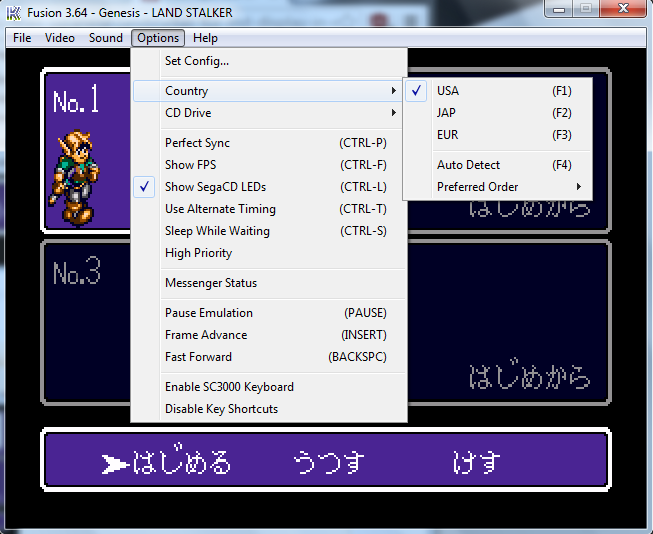Open the Video menu
The height and width of the screenshot is (534, 653).
pos(60,38)
